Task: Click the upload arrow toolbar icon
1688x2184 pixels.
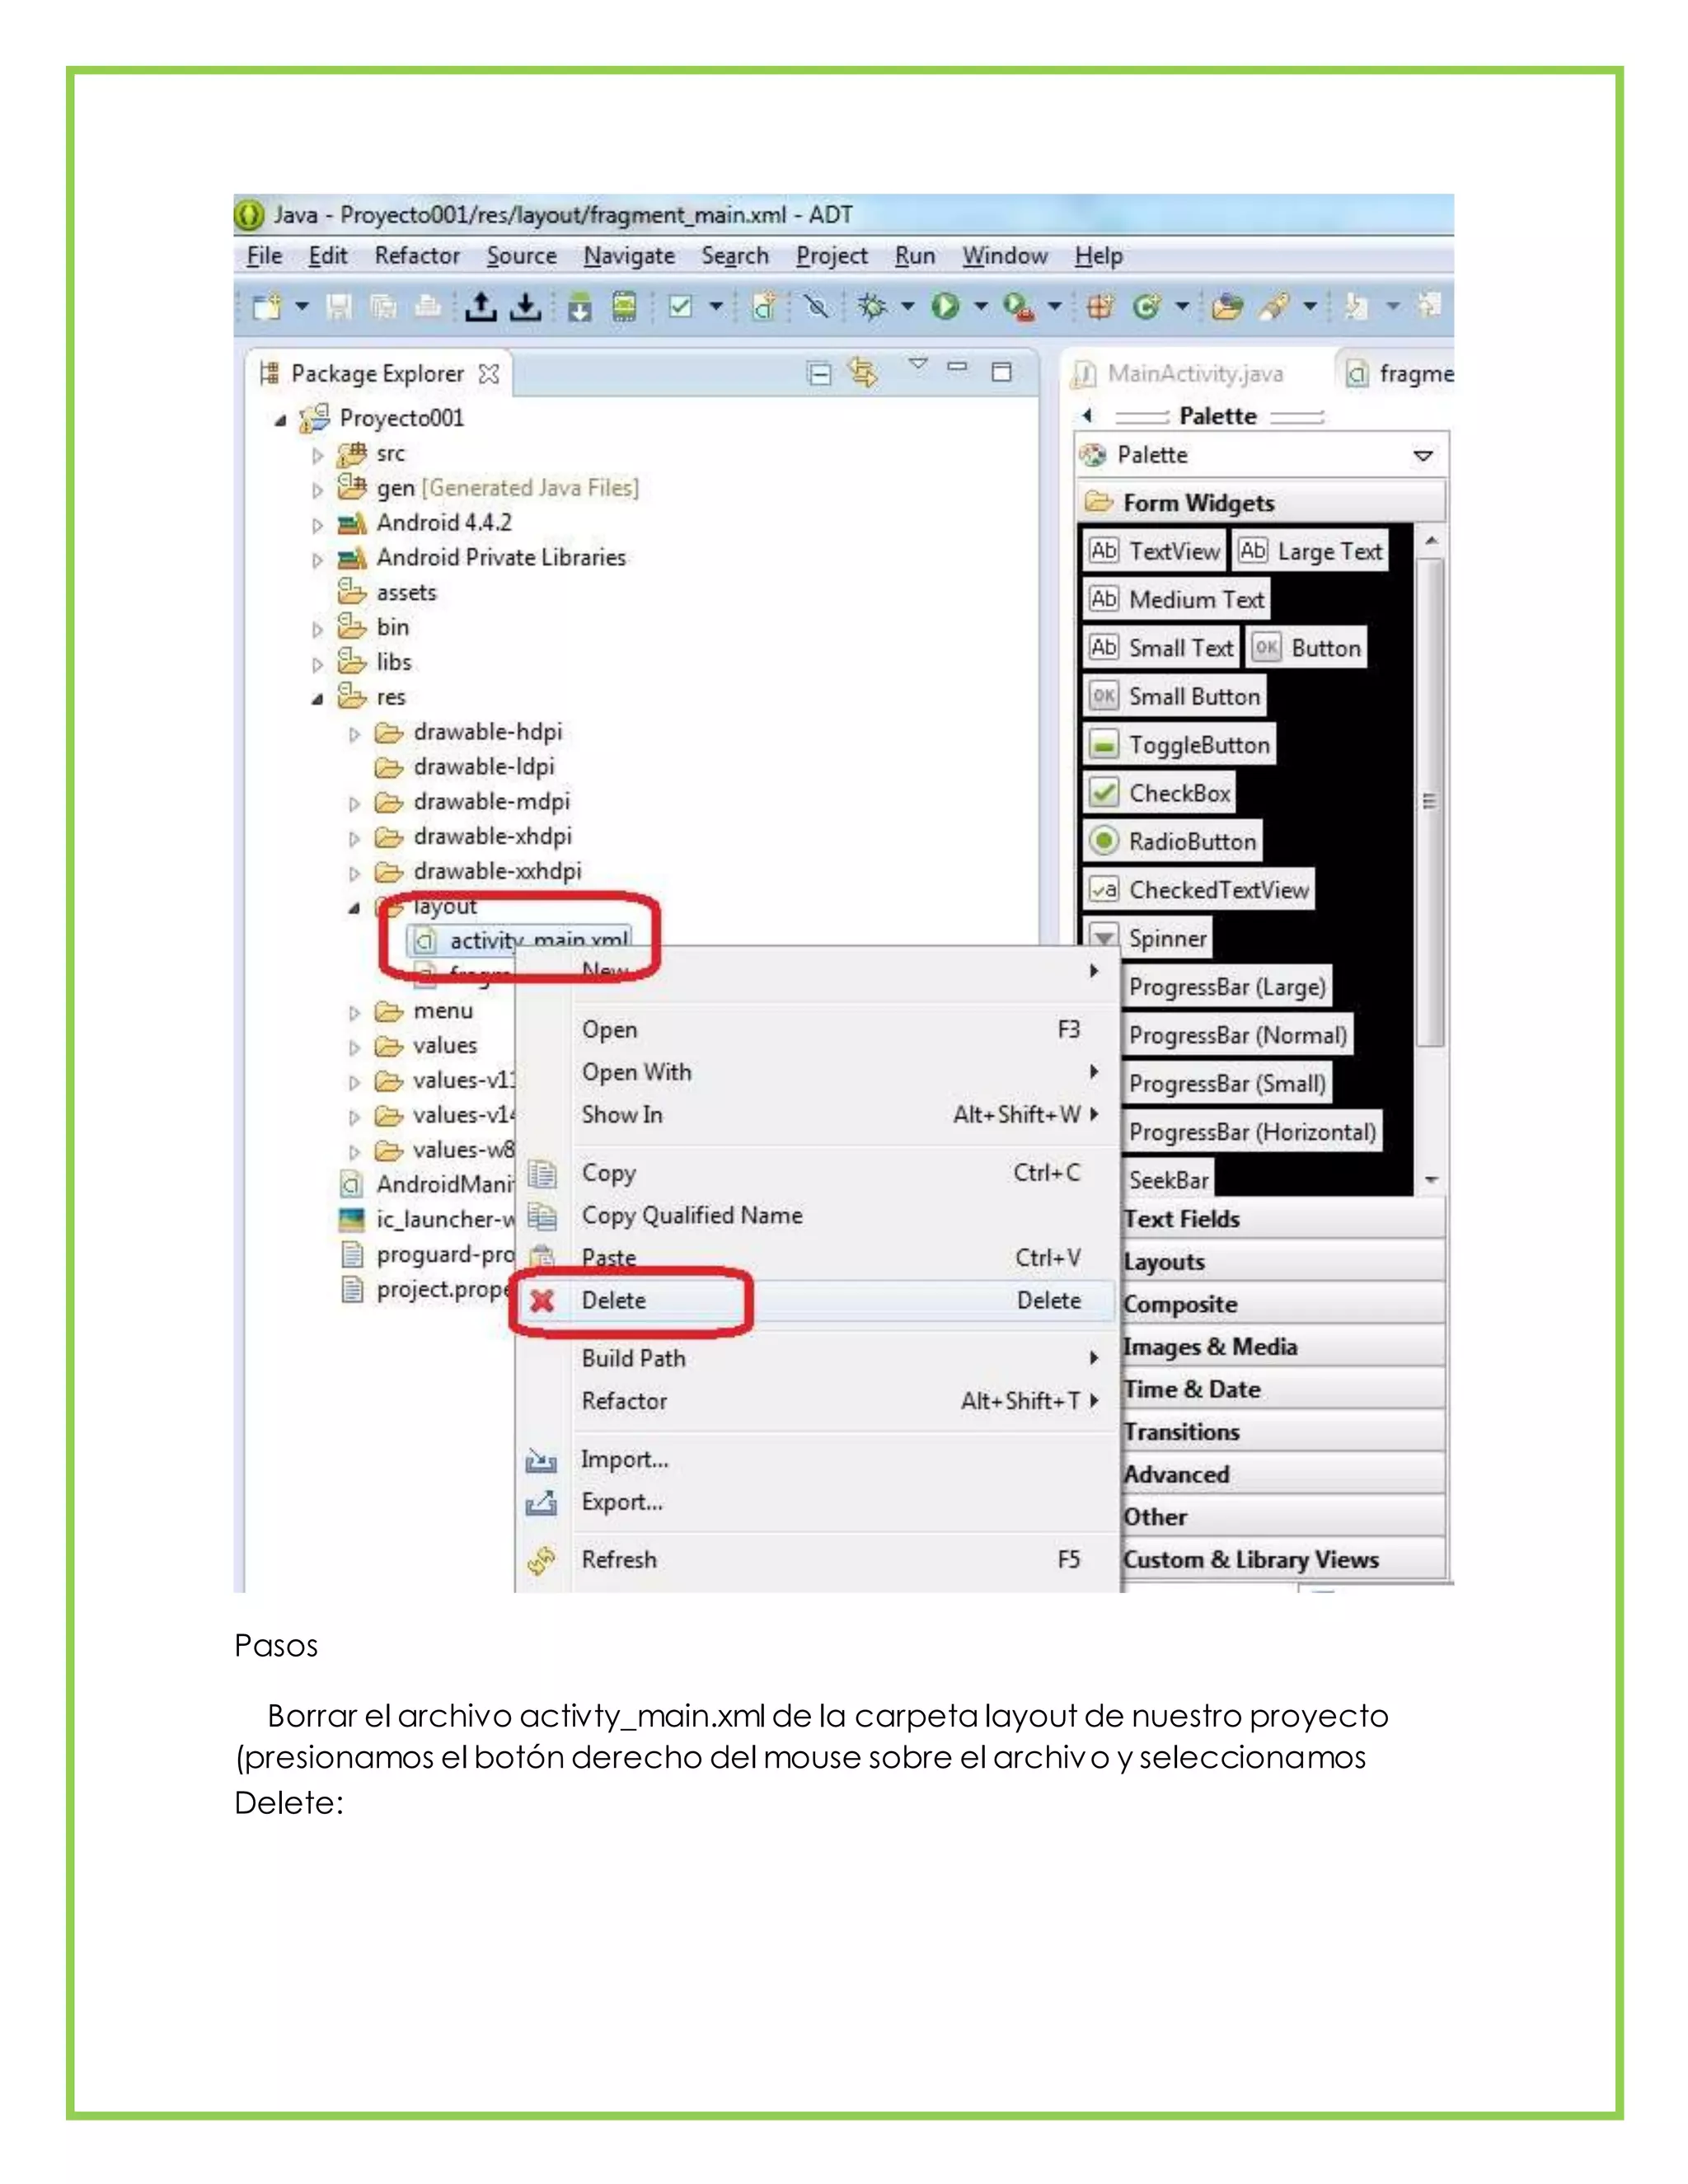Action: pyautogui.click(x=480, y=306)
